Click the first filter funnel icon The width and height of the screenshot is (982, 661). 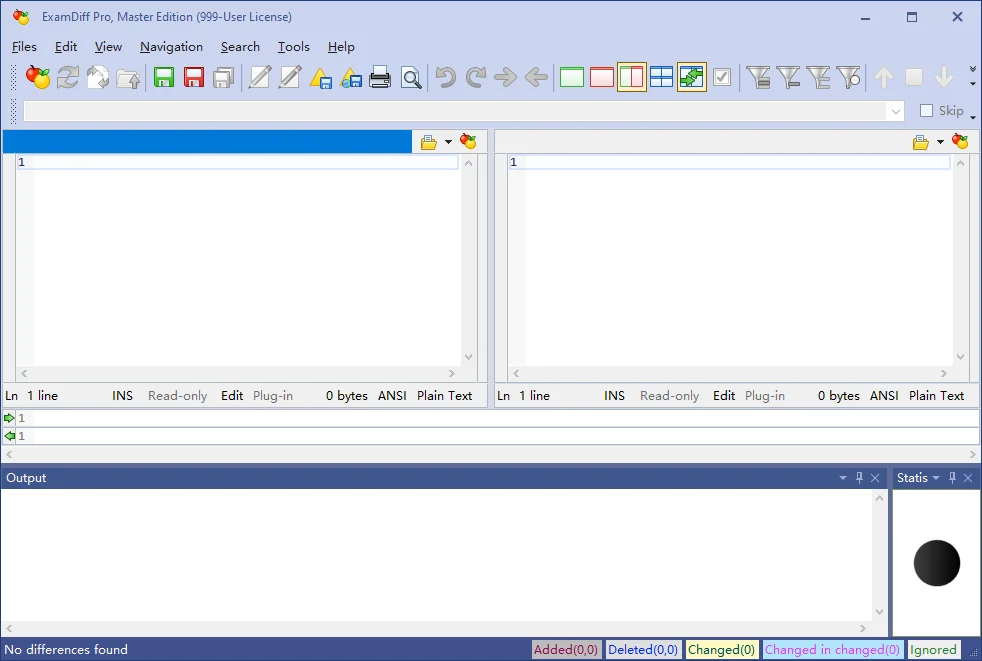click(x=758, y=78)
